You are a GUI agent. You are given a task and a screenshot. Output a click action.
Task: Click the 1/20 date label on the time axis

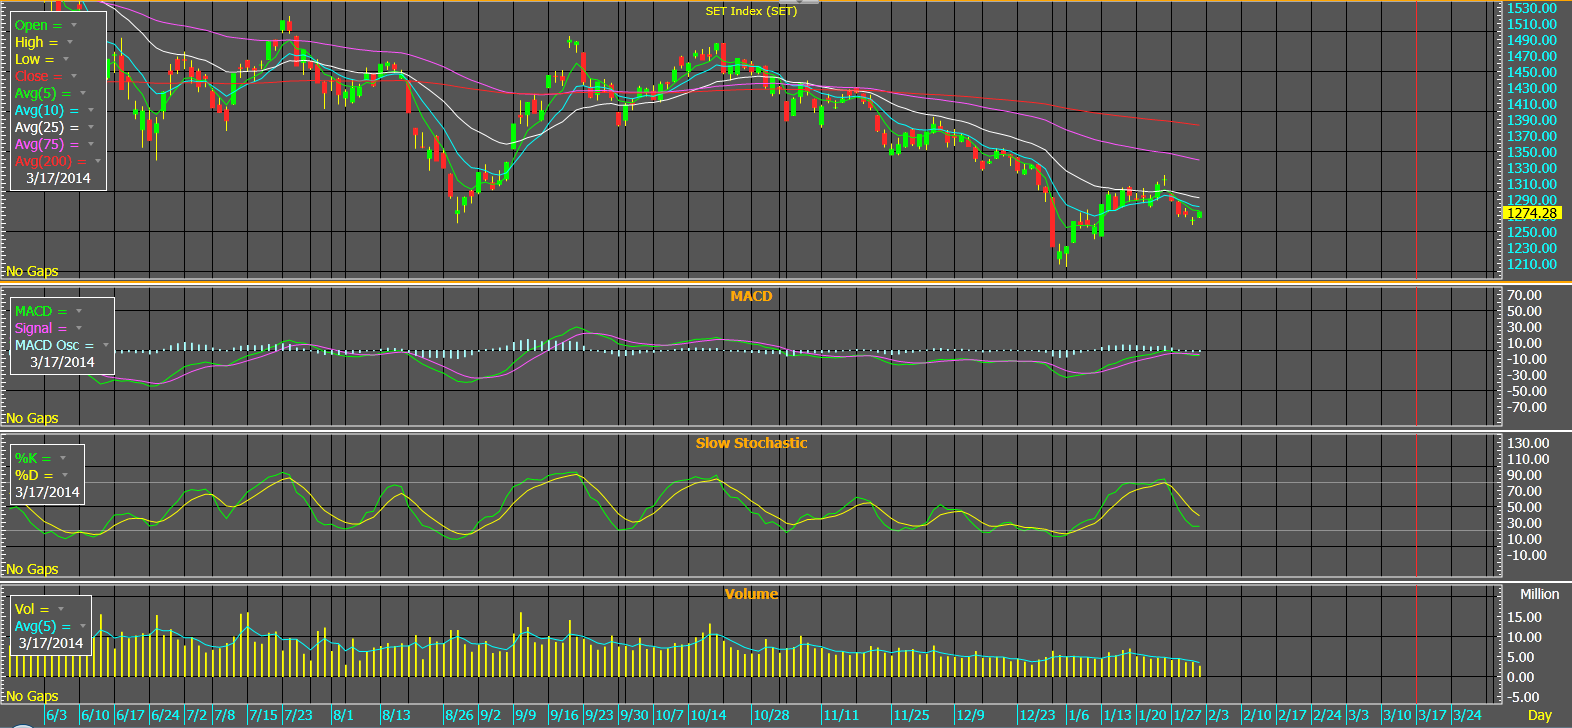pyautogui.click(x=1152, y=715)
